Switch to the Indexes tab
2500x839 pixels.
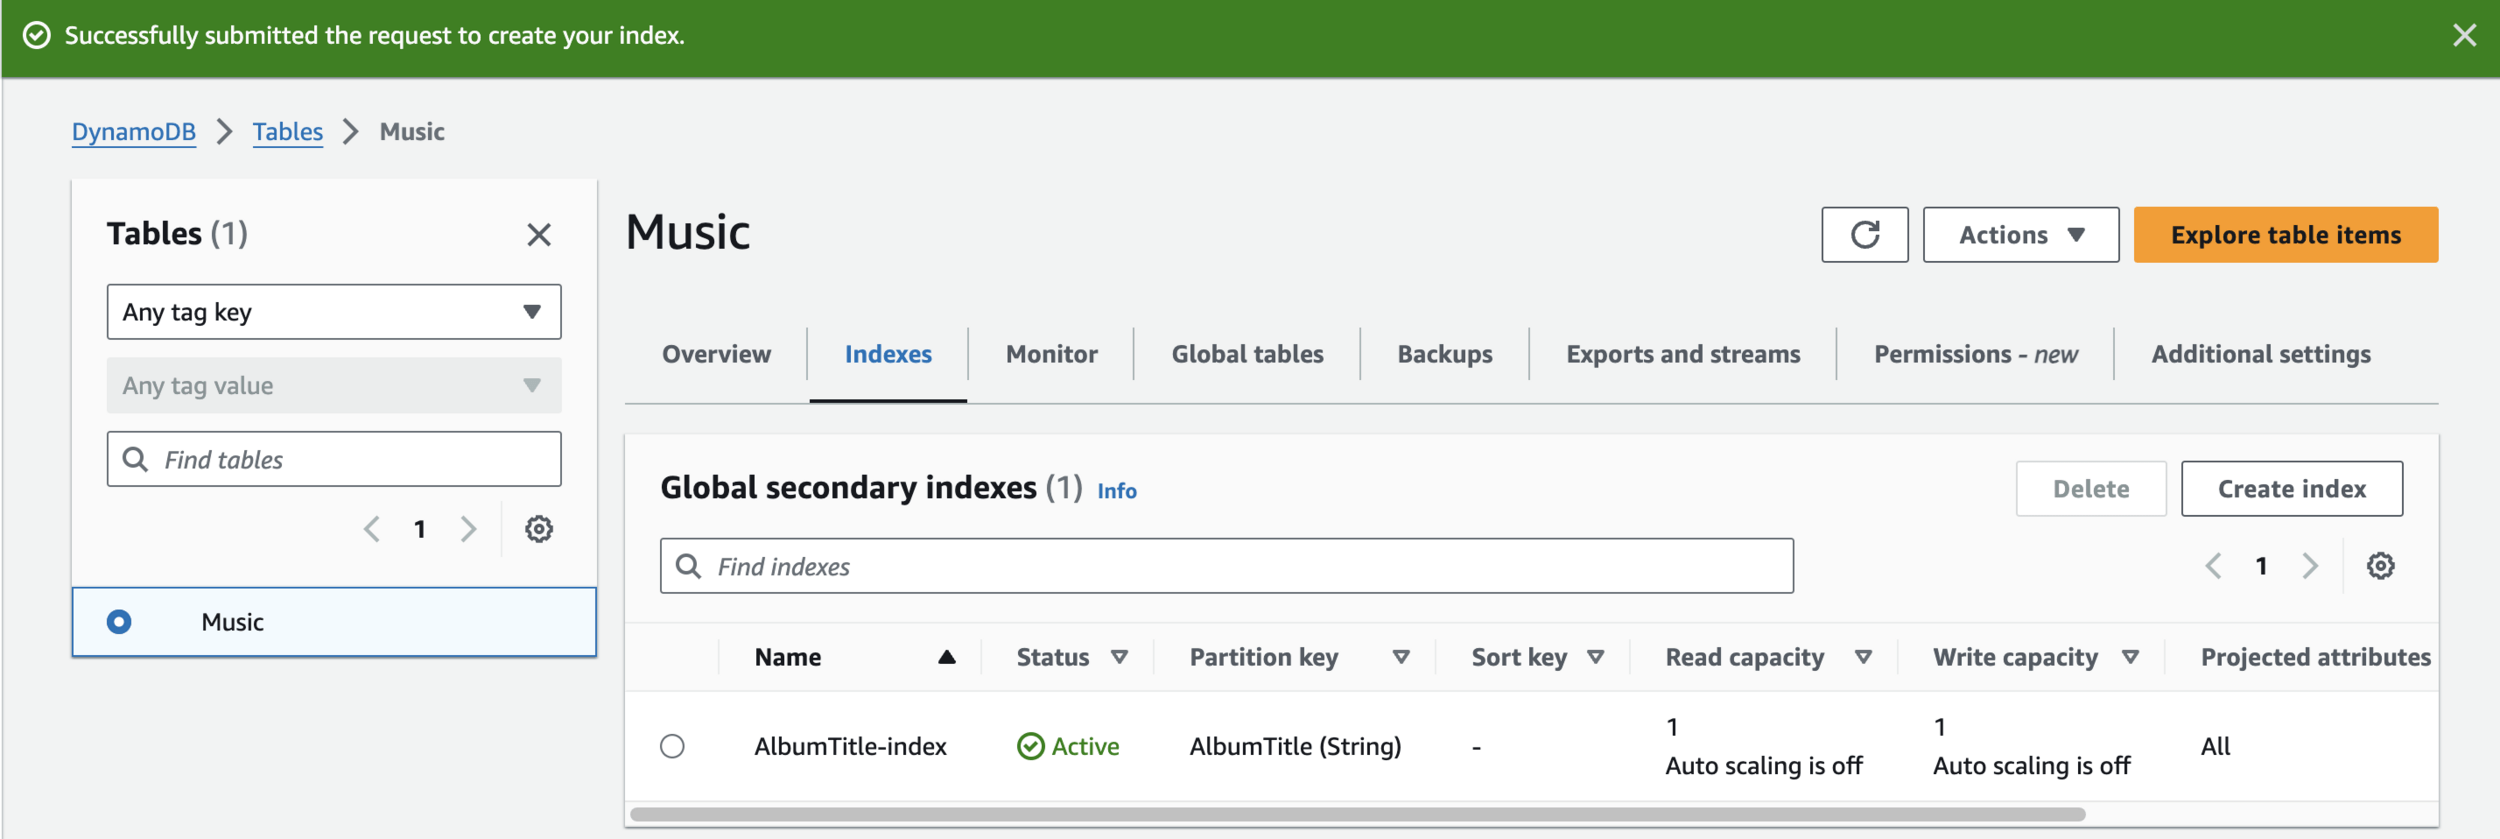(888, 354)
